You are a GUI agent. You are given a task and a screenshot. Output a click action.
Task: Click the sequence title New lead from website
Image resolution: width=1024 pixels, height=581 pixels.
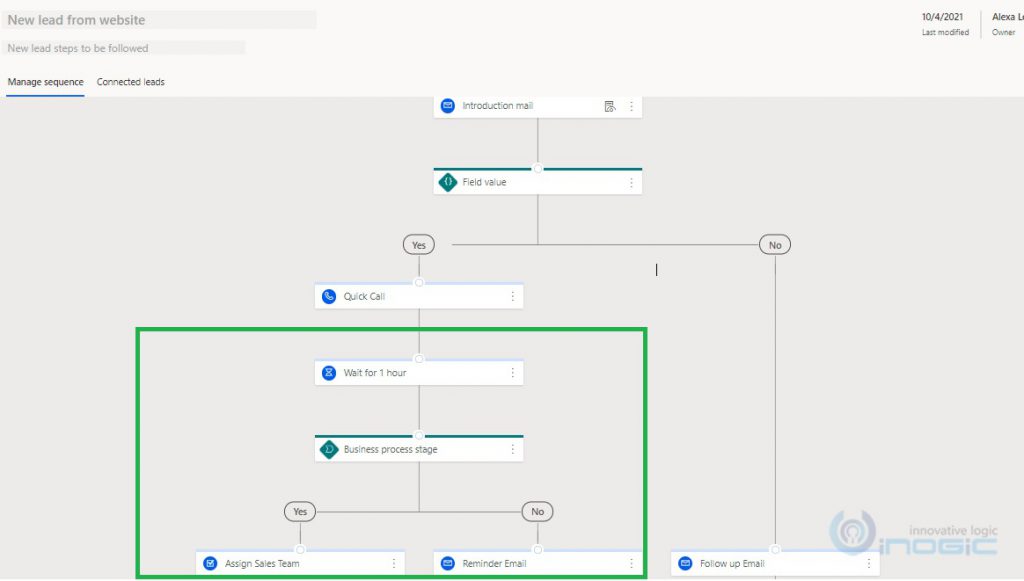(x=77, y=19)
